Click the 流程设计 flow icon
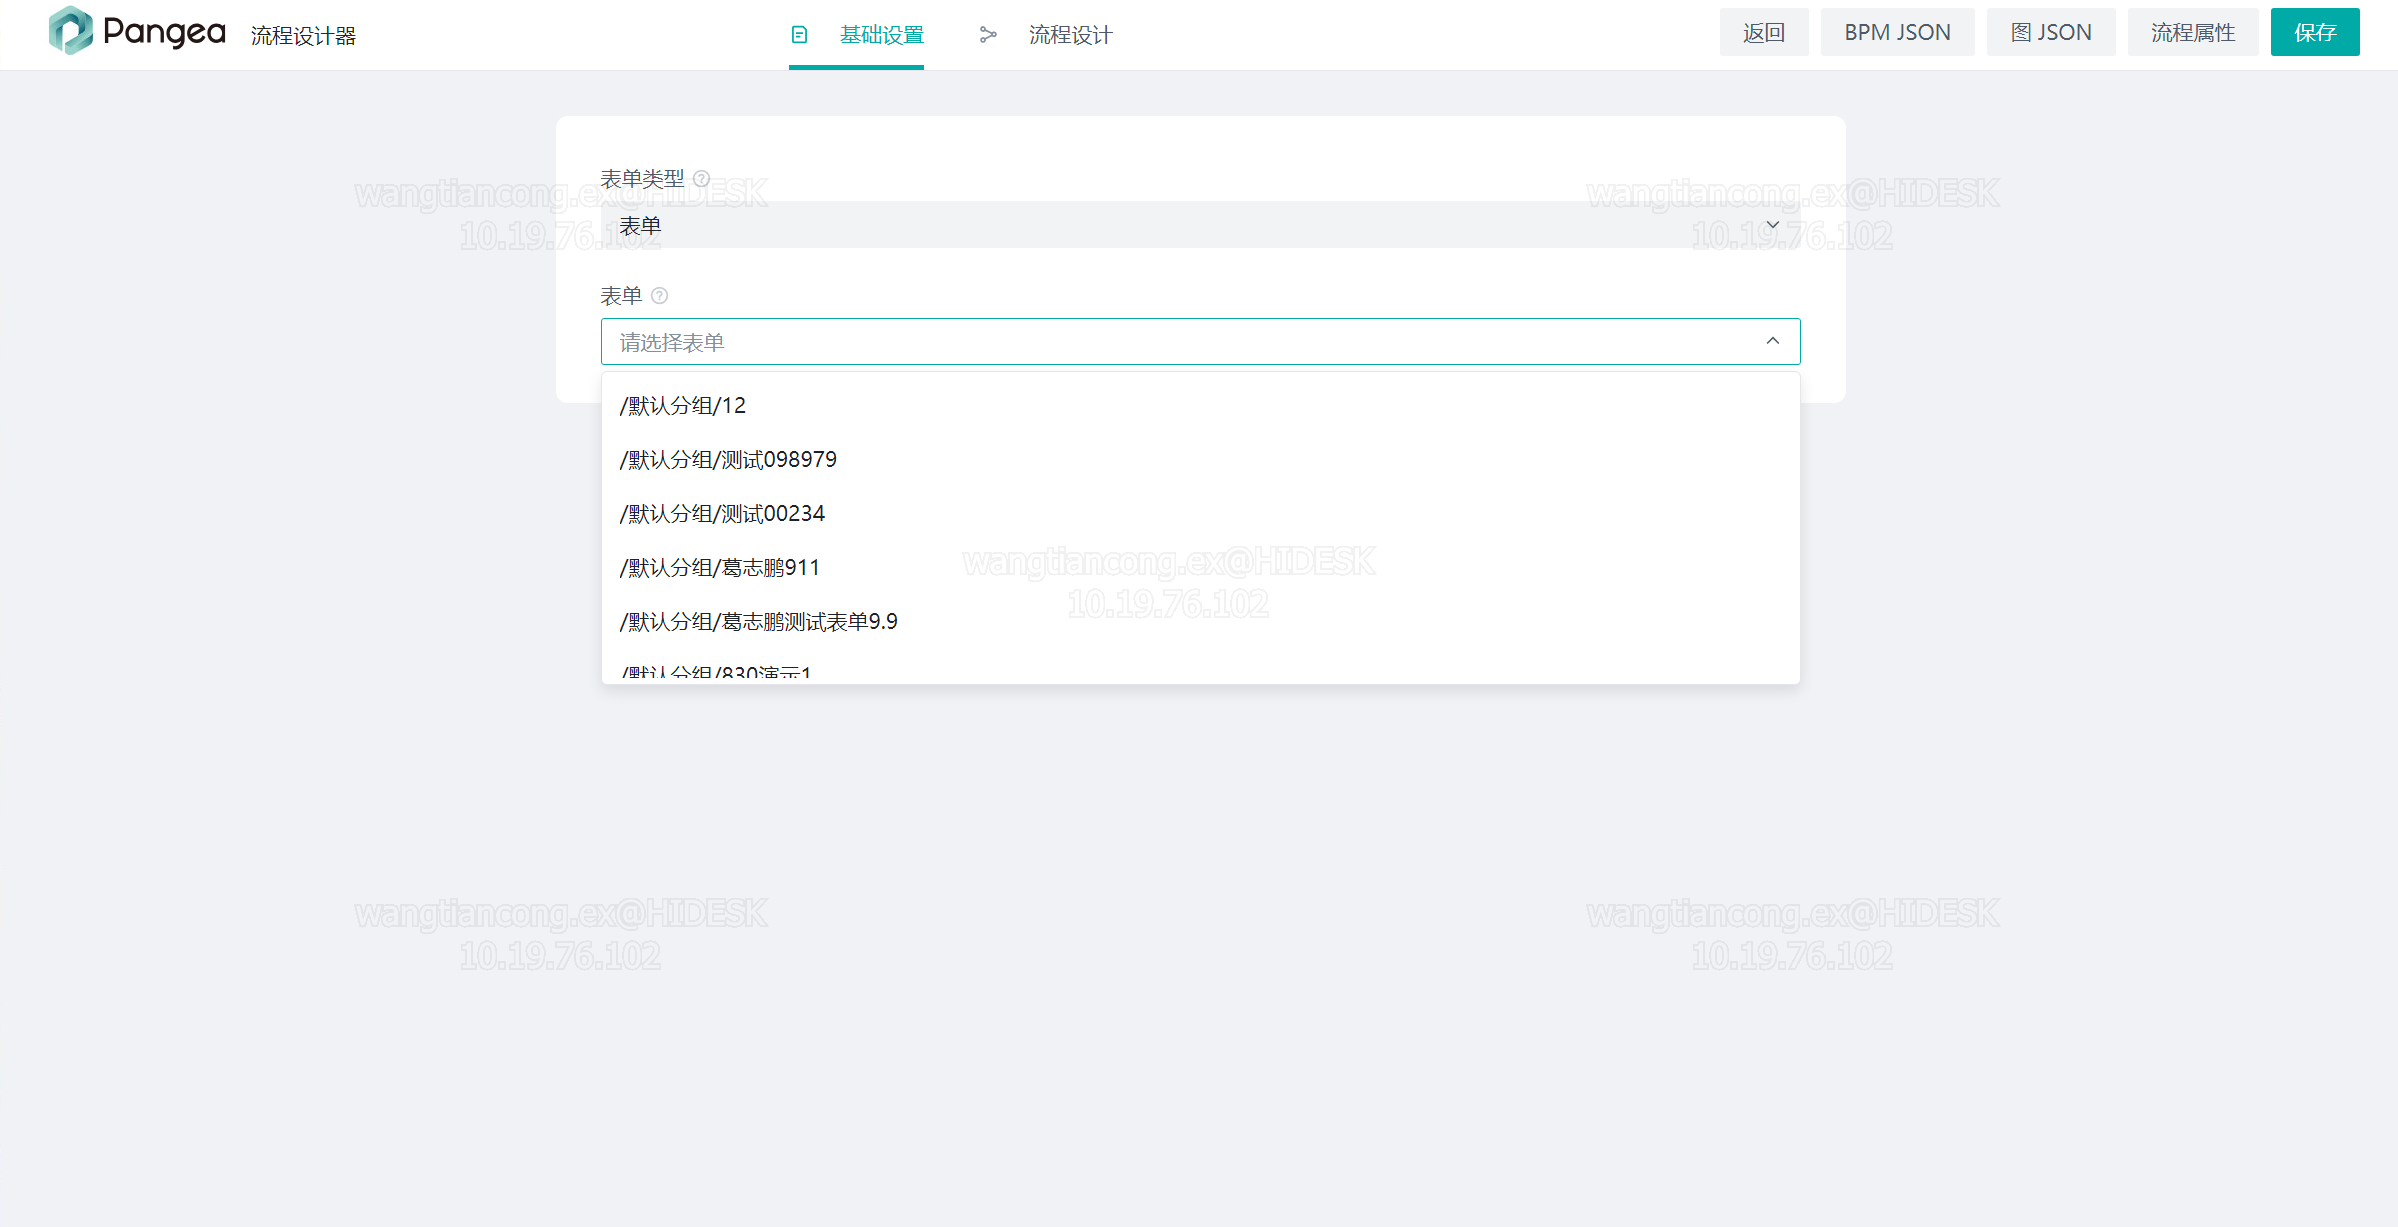This screenshot has height=1227, width=2398. tap(988, 35)
